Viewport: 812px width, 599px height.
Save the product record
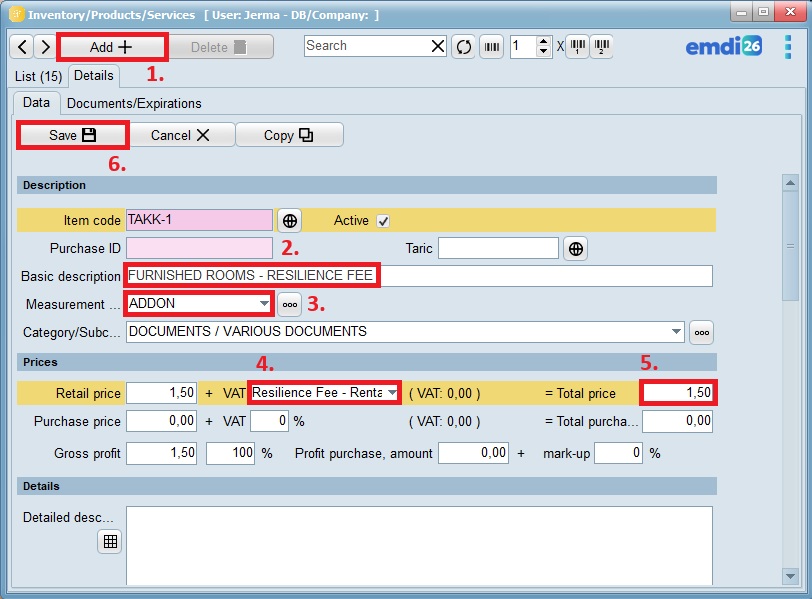coord(72,135)
